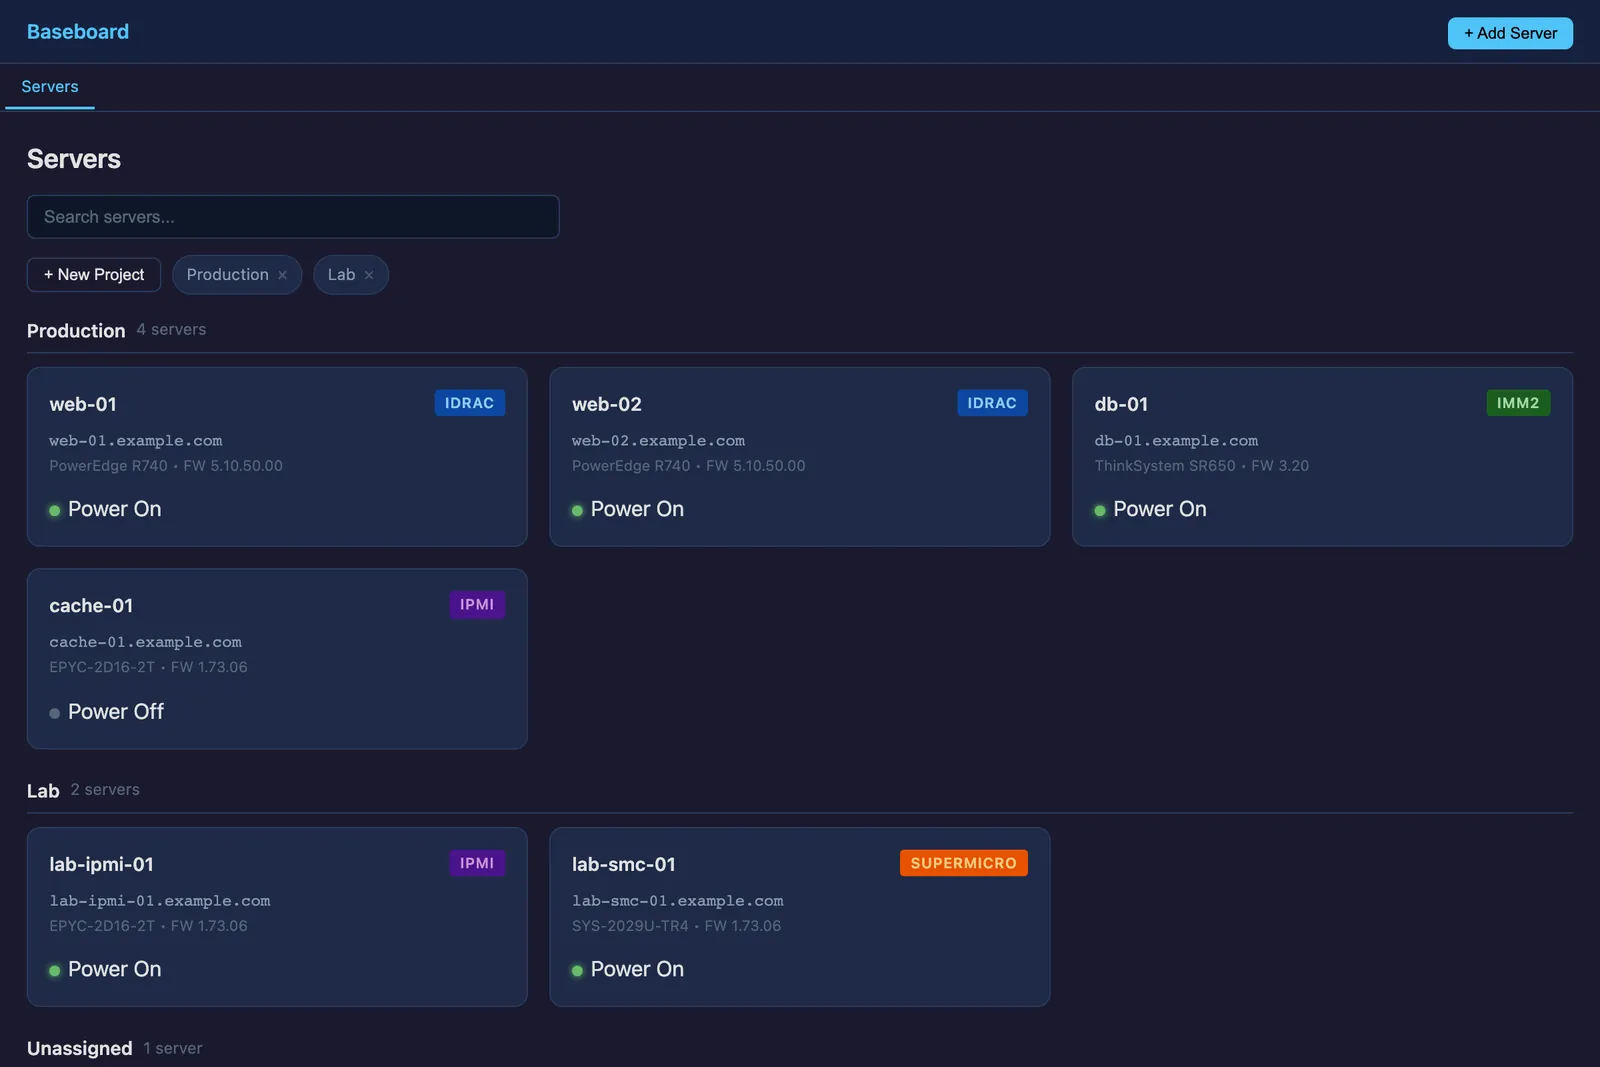Click the Power On status on lab-smc-01

(x=628, y=969)
